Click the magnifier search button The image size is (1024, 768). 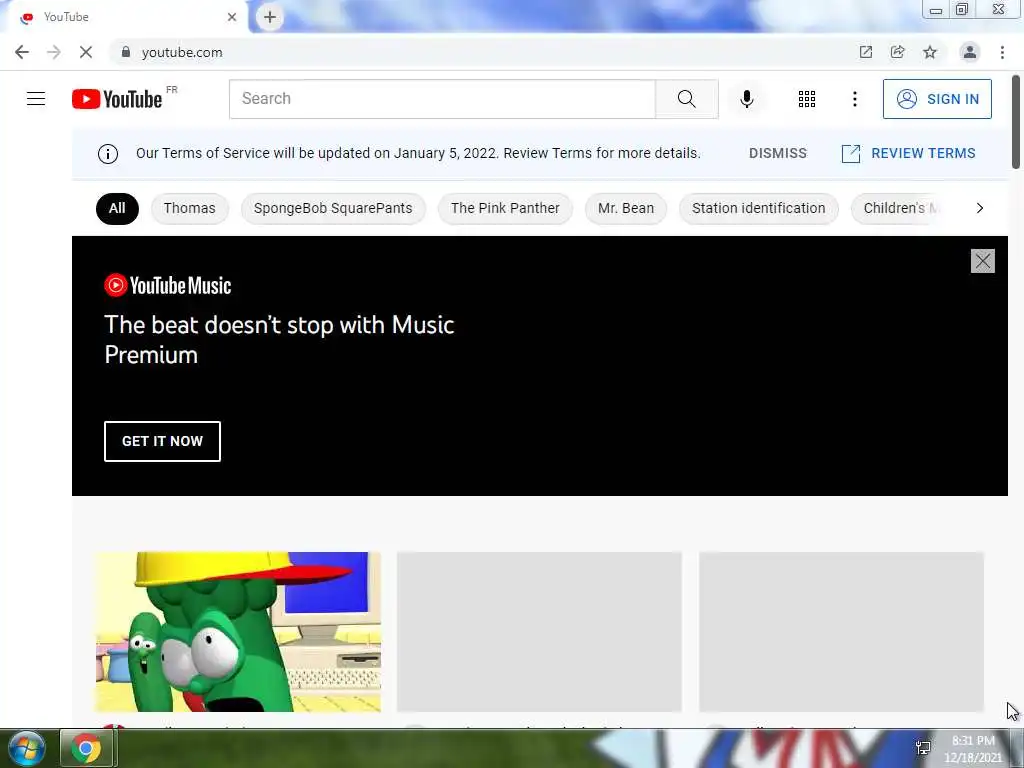686,99
